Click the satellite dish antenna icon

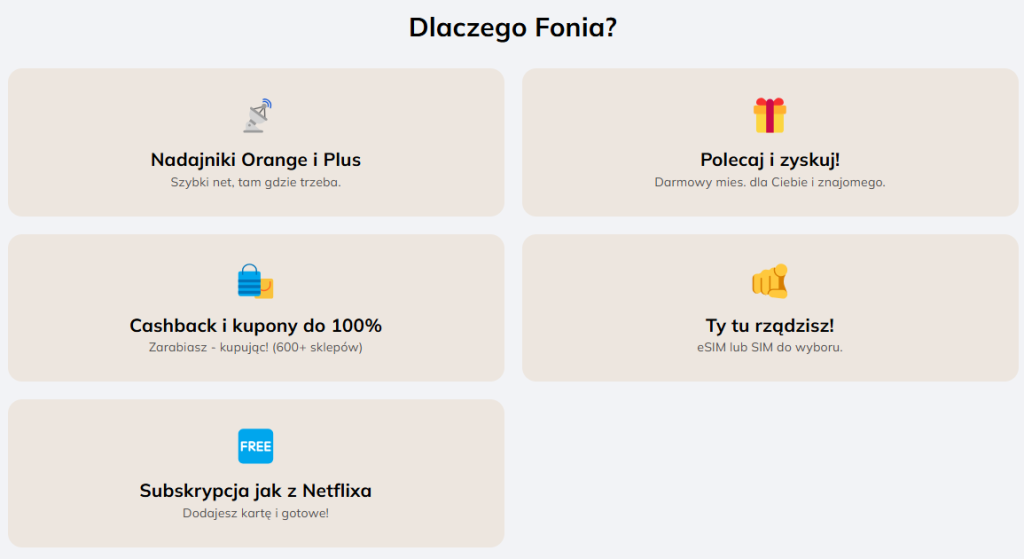257,116
